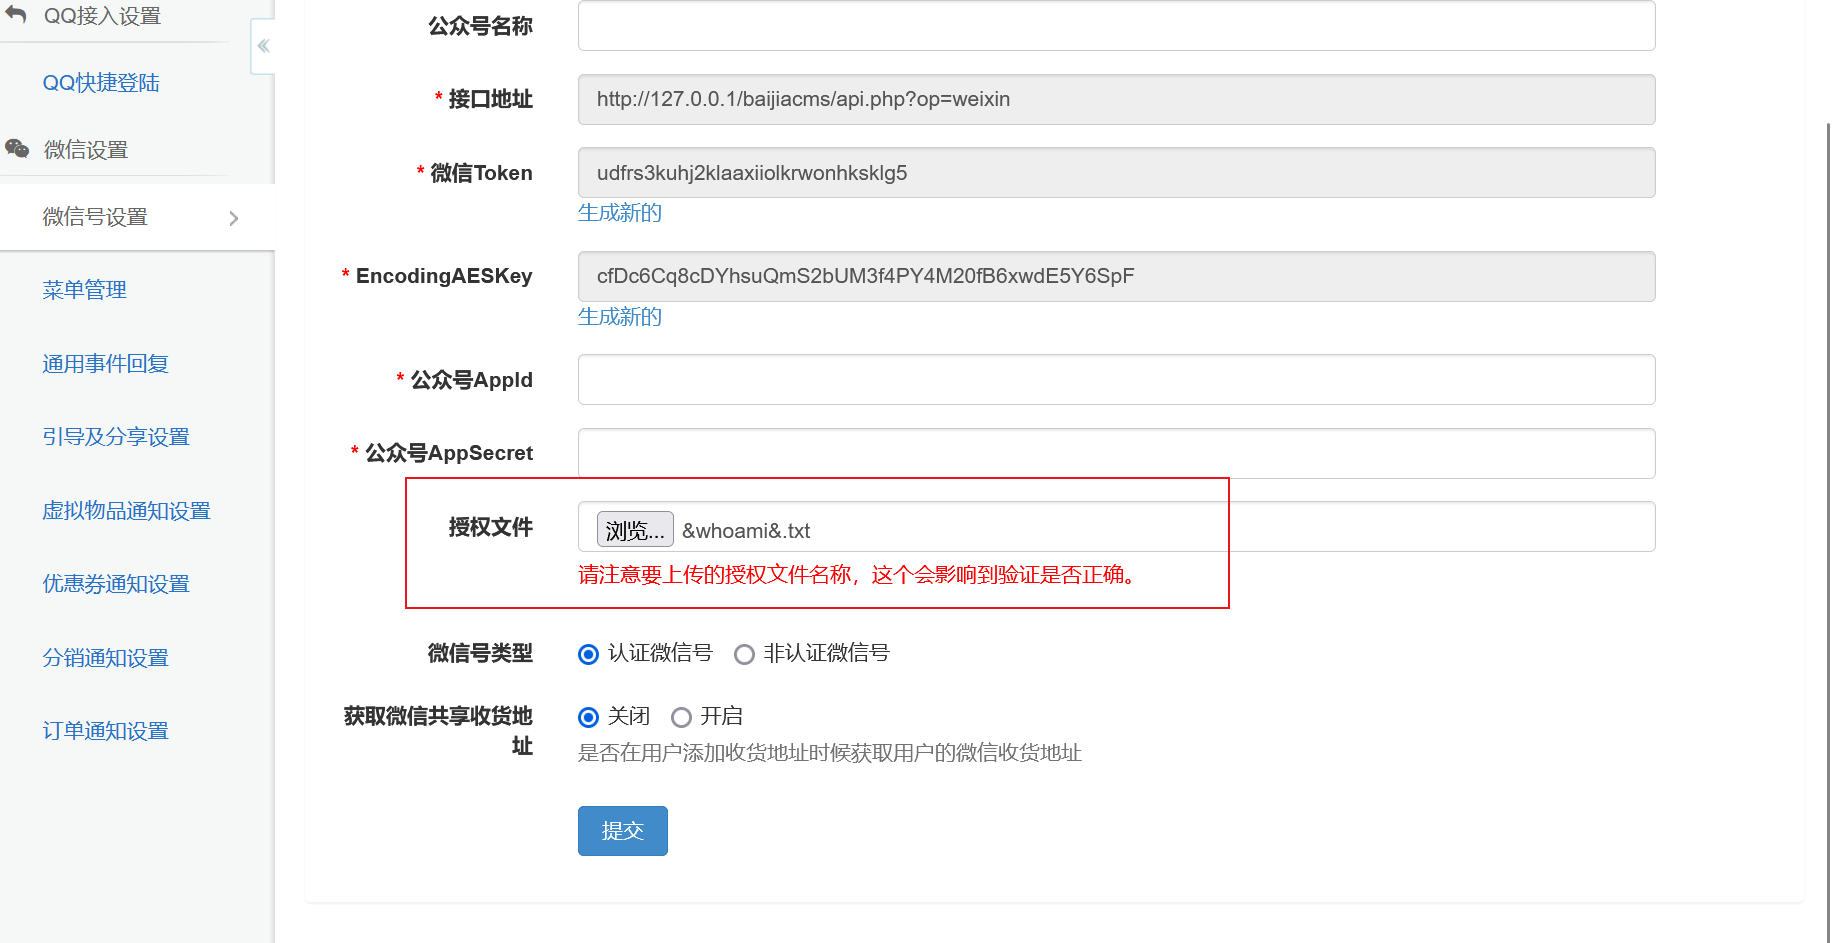
Task: Select the 非认证微信号 radio button
Action: 744,654
